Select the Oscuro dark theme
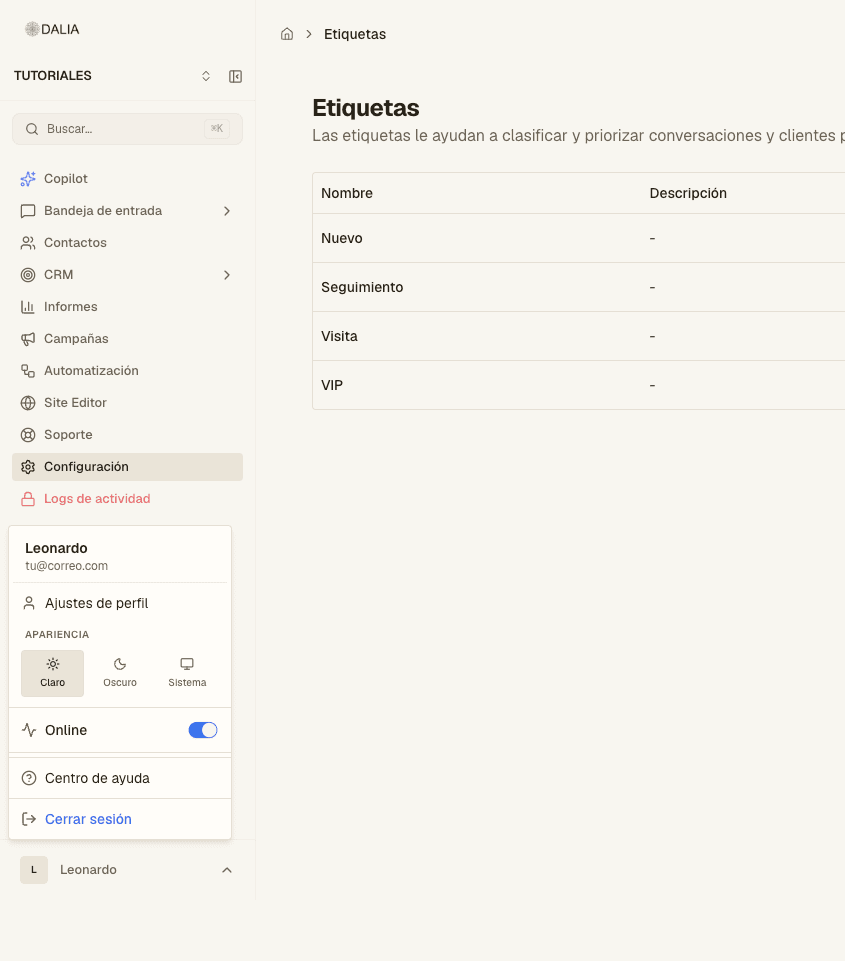 pyautogui.click(x=120, y=673)
